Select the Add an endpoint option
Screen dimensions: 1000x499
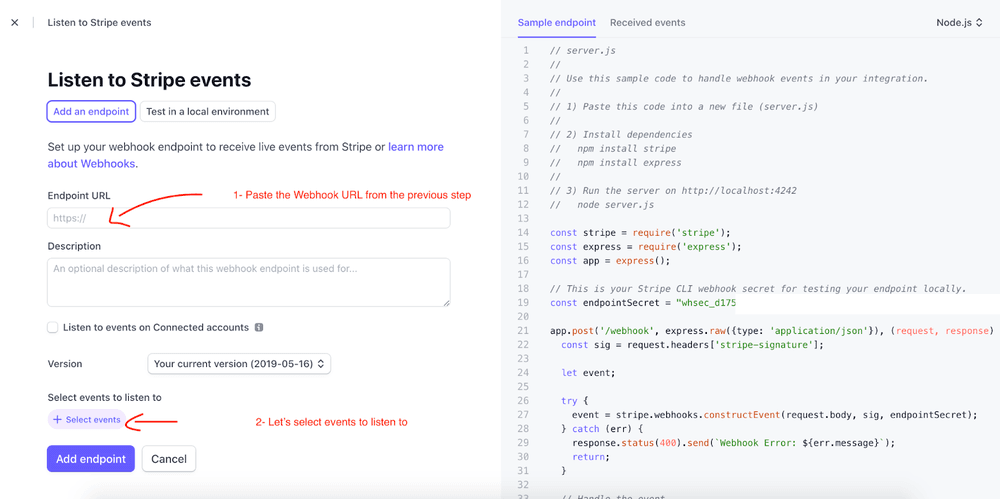pos(91,111)
